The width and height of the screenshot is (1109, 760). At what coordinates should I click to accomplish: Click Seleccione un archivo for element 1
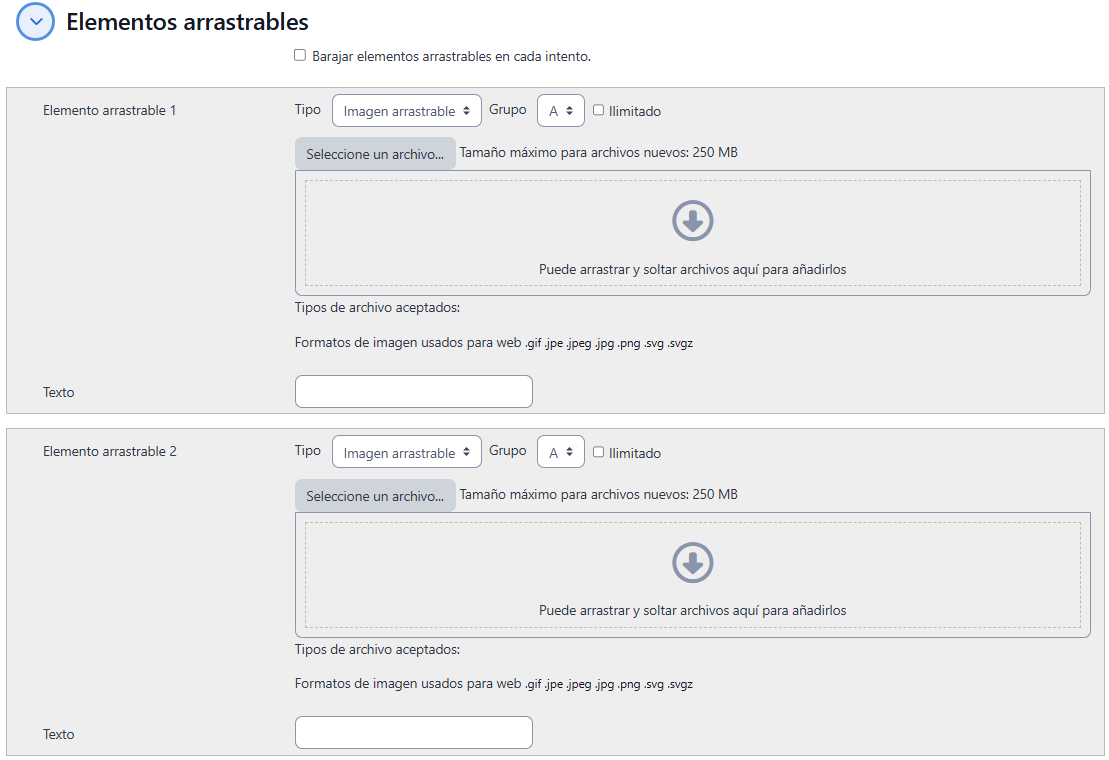coord(375,154)
